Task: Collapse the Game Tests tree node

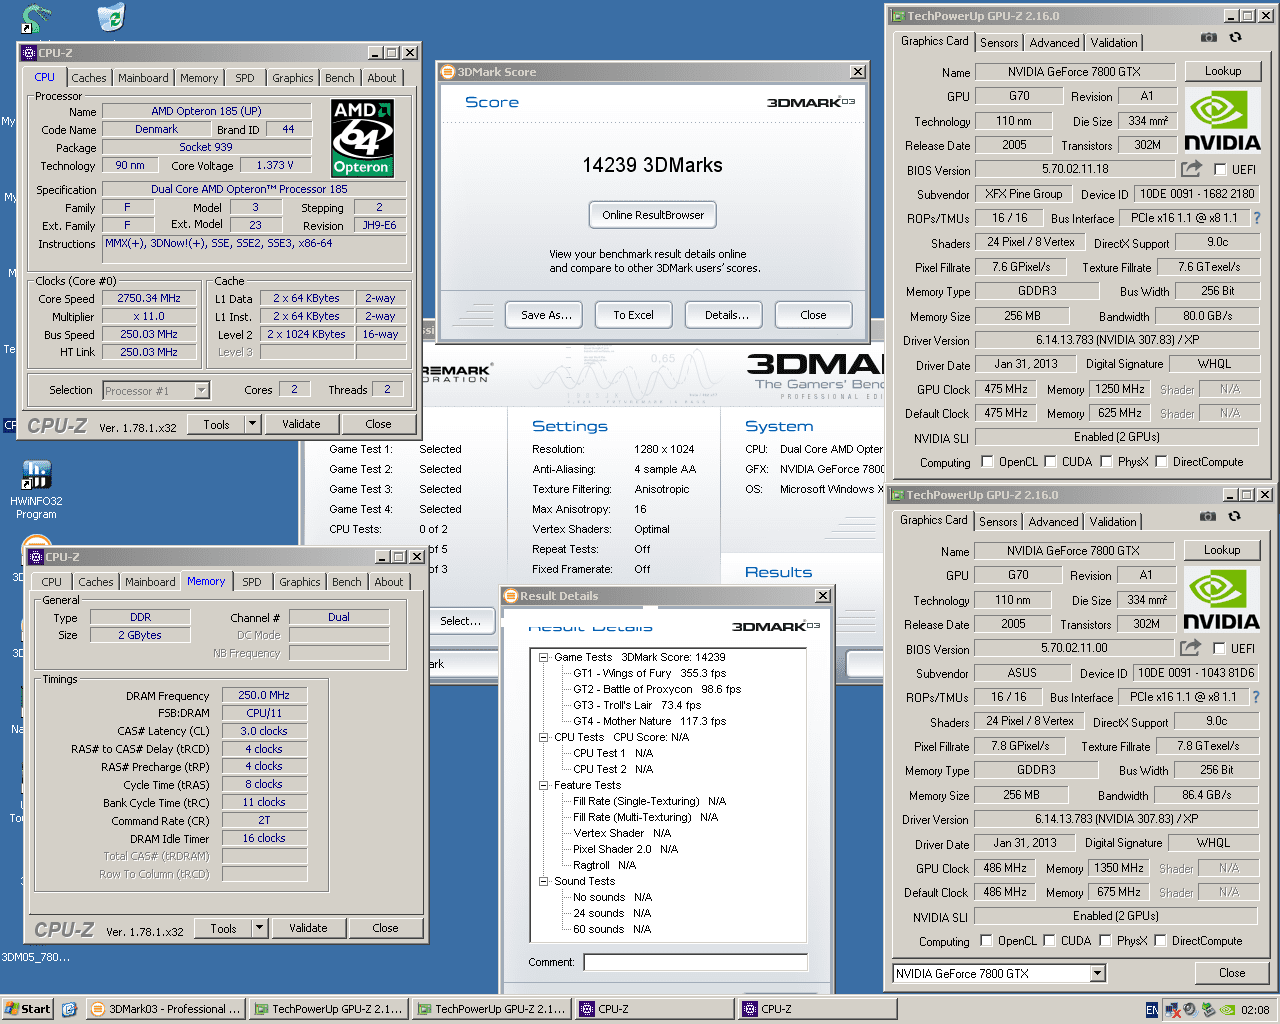Action: tap(544, 657)
